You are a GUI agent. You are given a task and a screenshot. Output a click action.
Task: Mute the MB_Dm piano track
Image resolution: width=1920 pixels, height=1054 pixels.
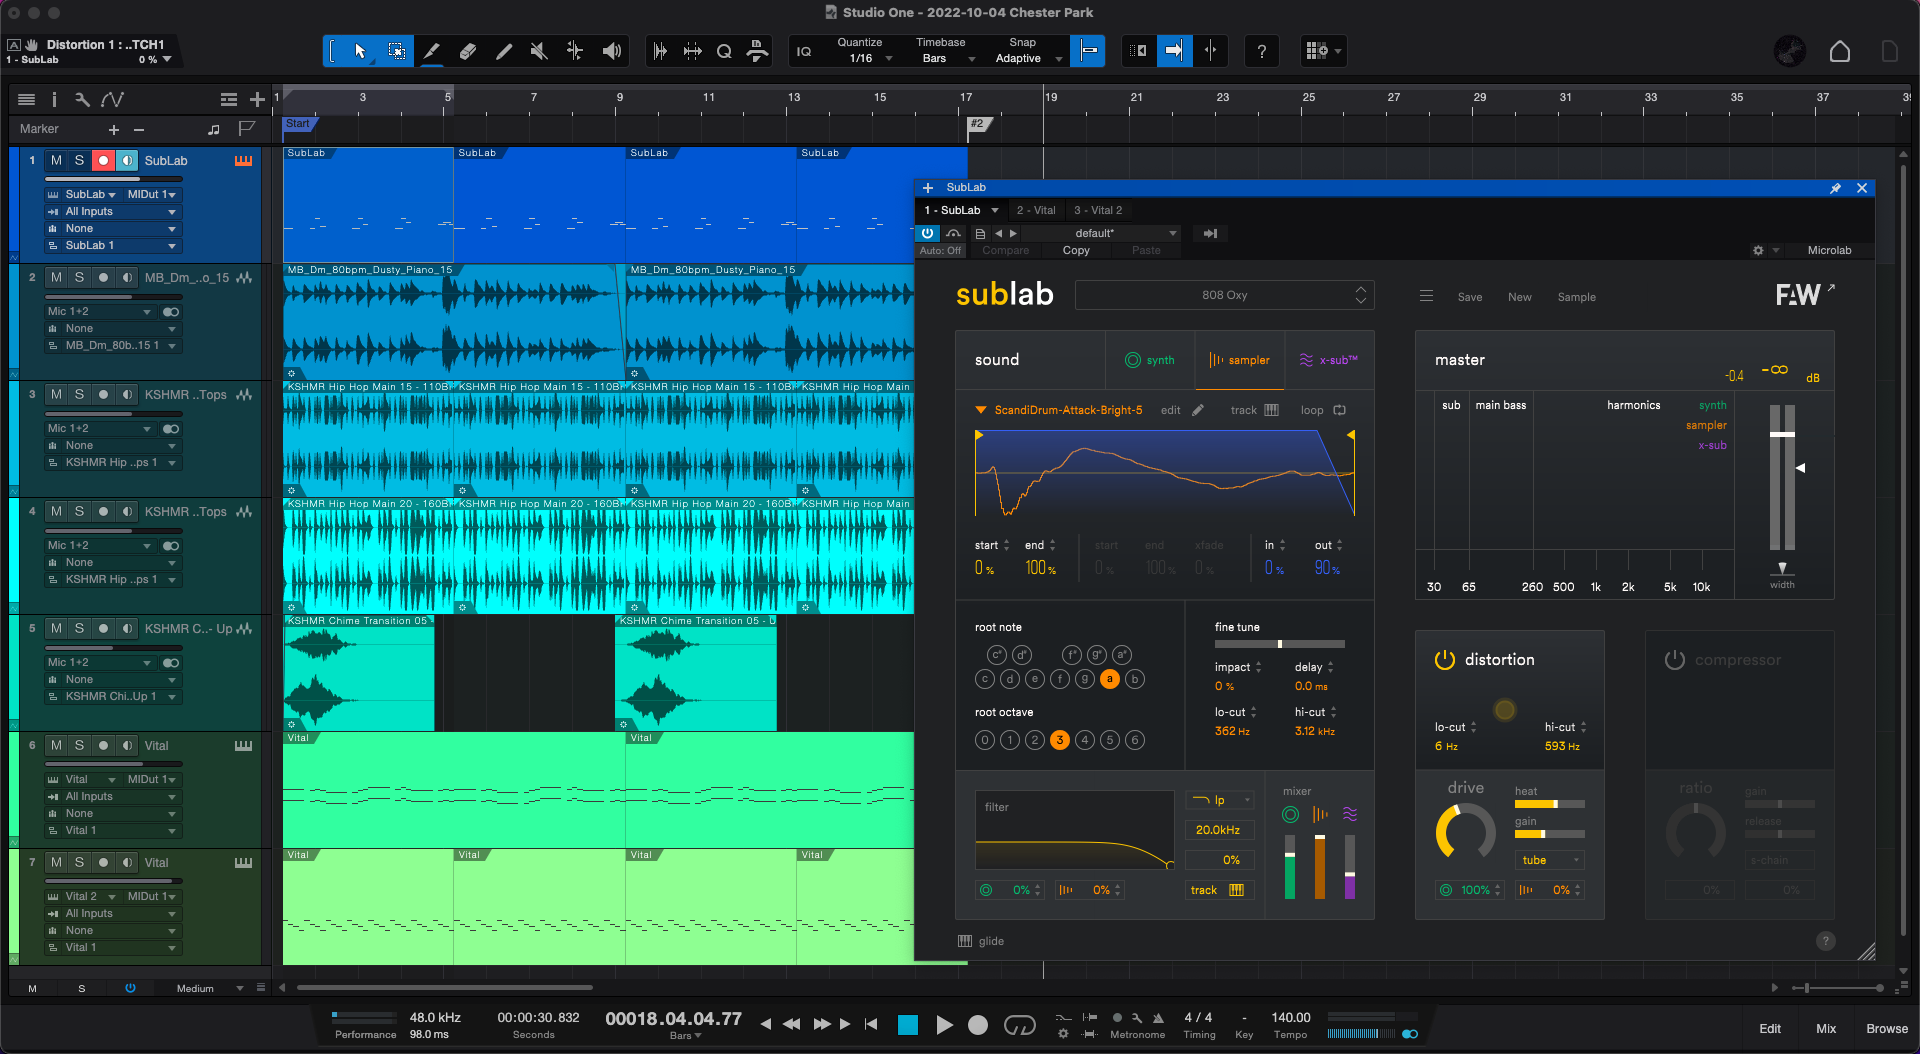(x=56, y=277)
